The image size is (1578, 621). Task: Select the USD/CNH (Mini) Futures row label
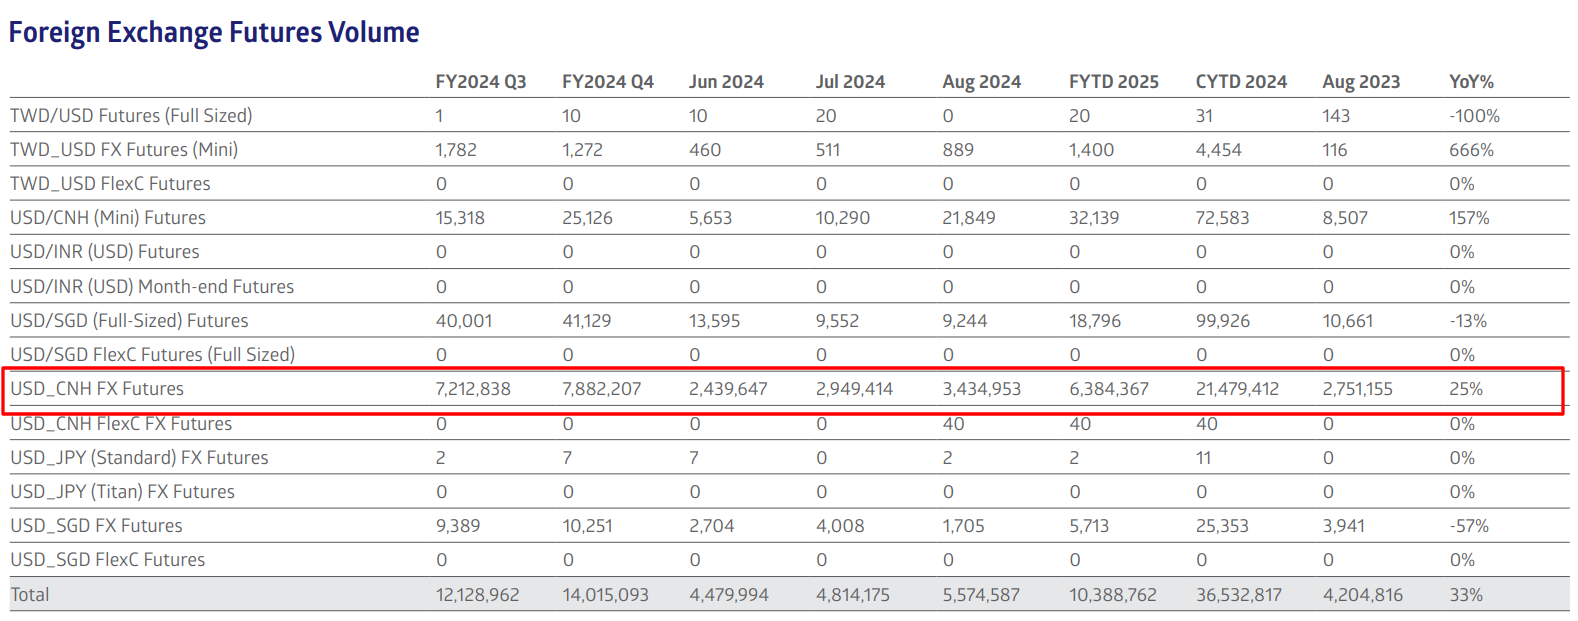click(108, 218)
